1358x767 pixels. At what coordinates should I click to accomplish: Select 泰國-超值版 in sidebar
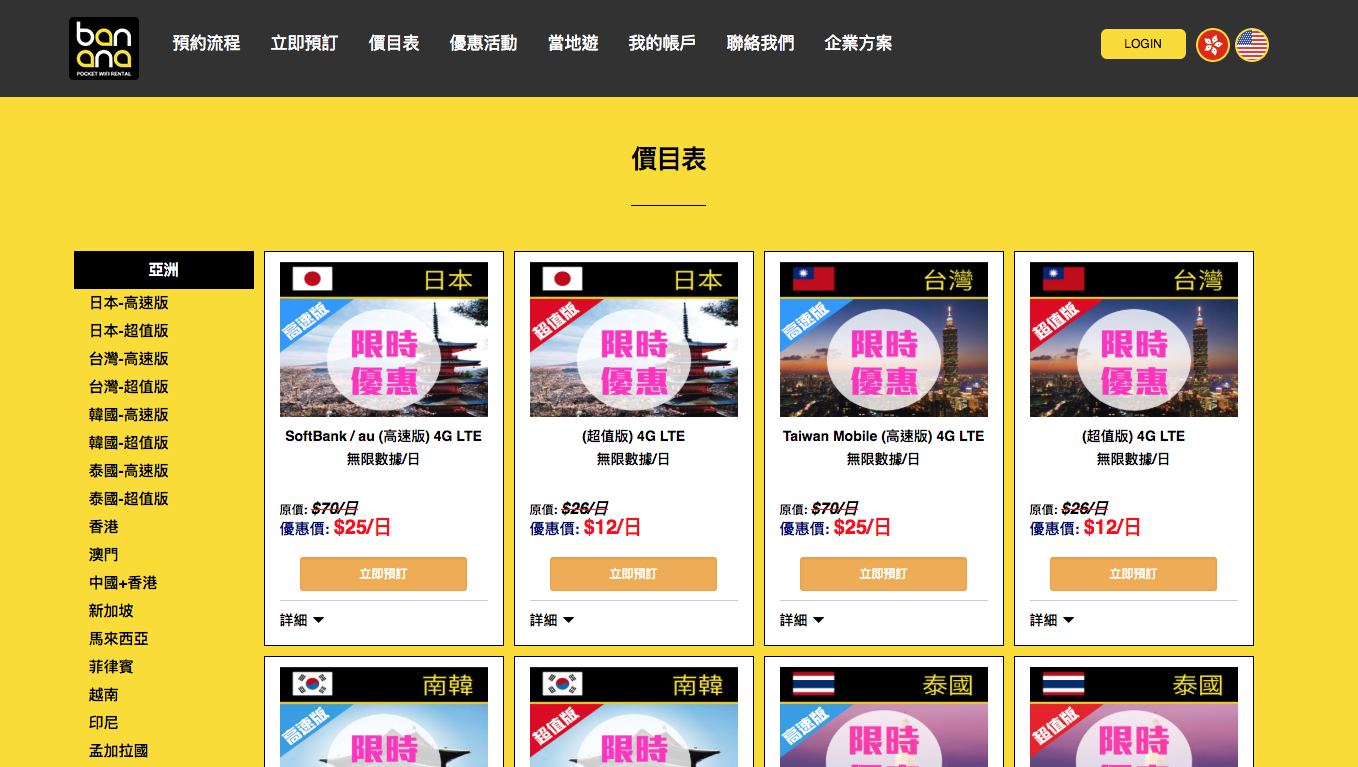(x=129, y=499)
